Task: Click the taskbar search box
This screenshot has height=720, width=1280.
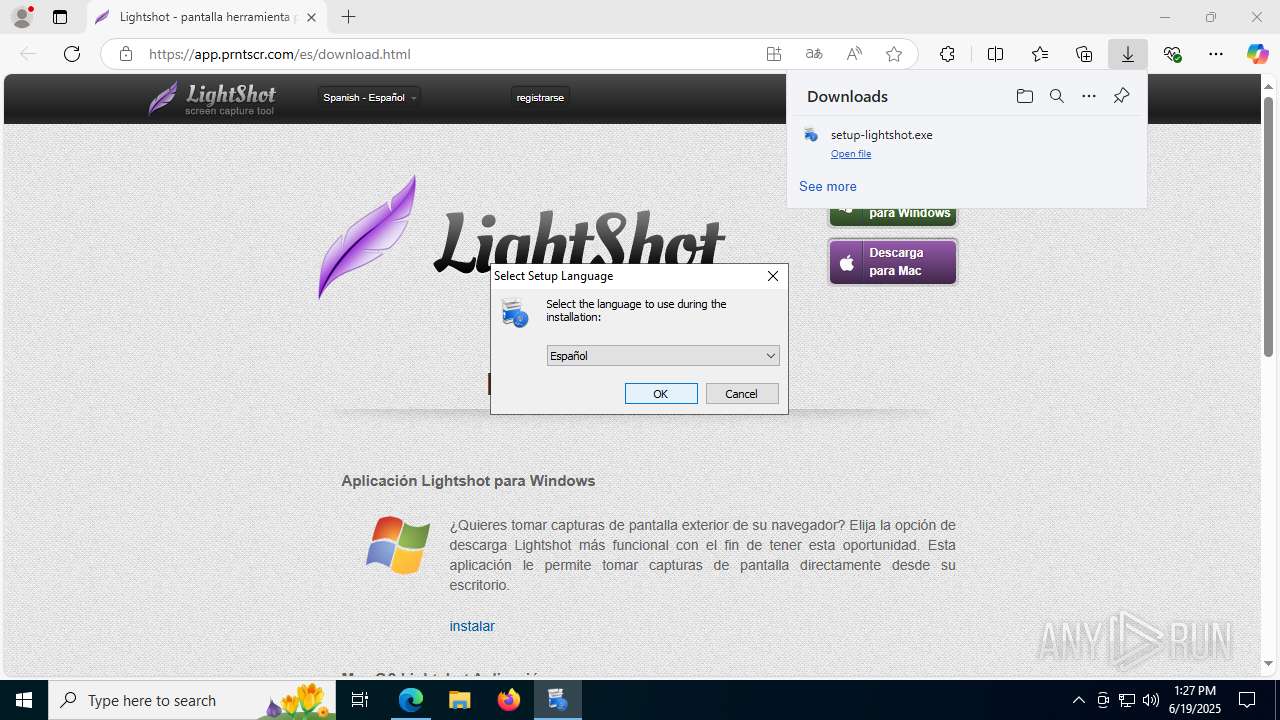Action: tap(190, 700)
